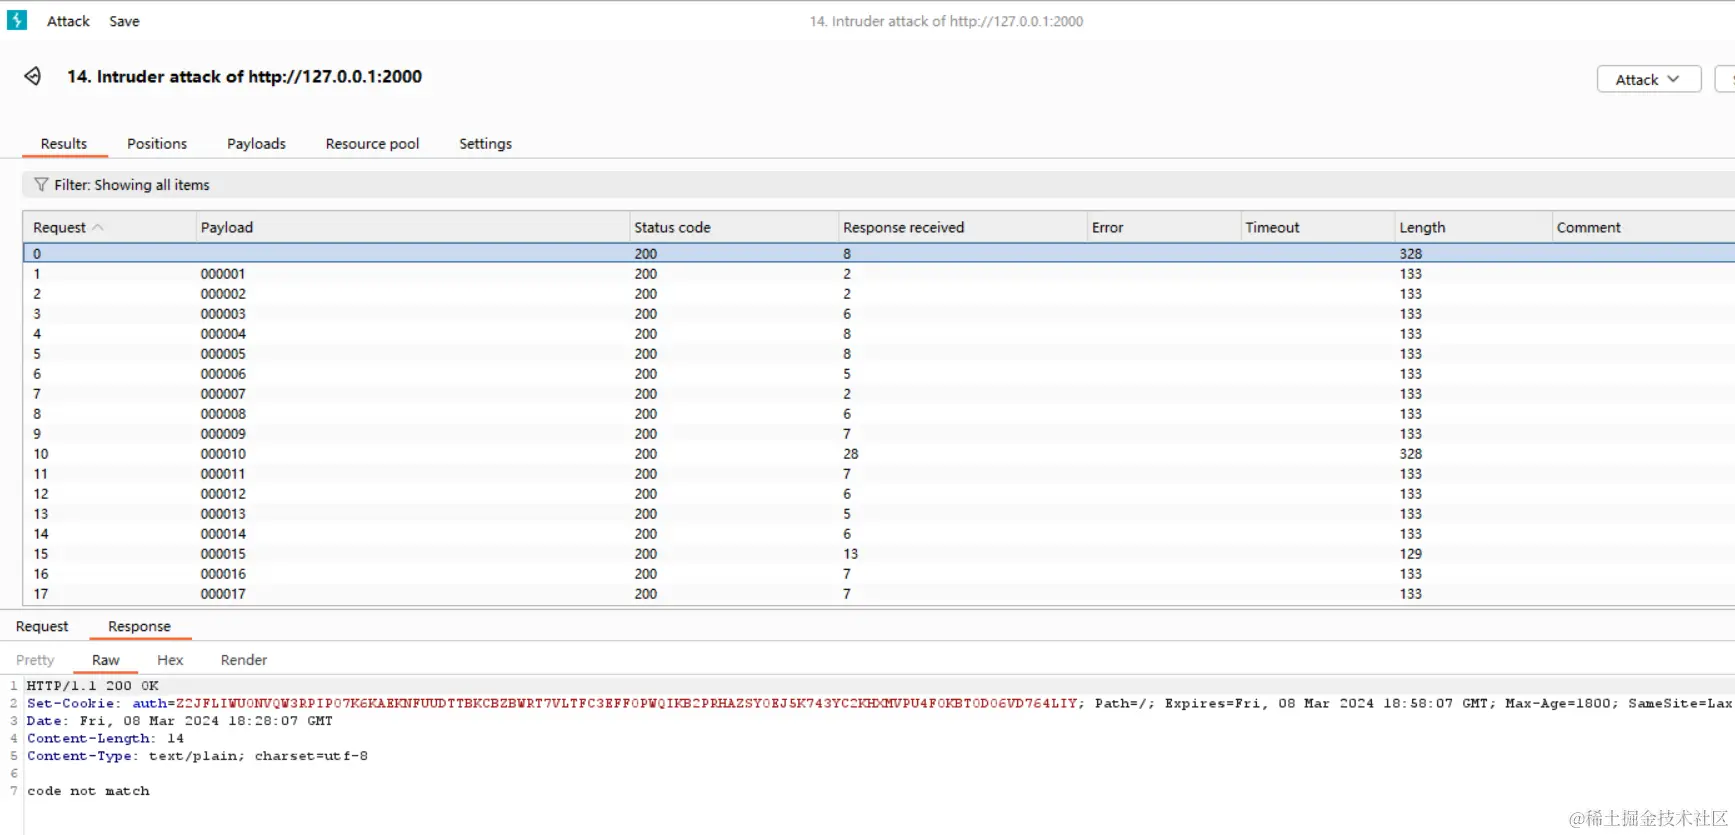Select the row with payload 000003

(878, 314)
